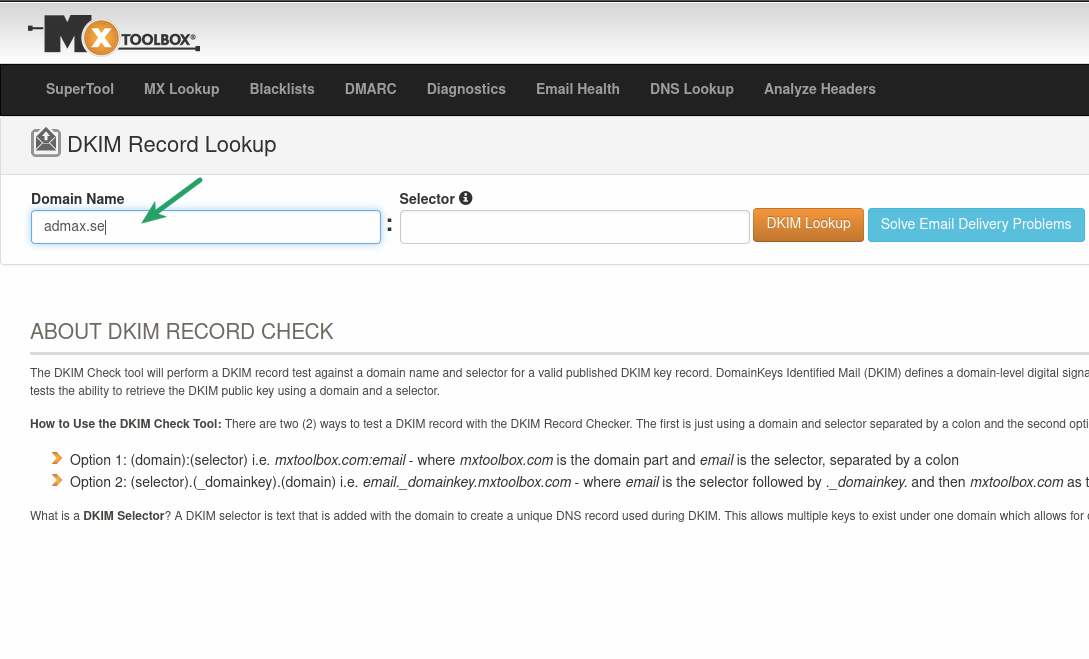
Task: Click the Domain Name input field
Action: pyautogui.click(x=205, y=226)
